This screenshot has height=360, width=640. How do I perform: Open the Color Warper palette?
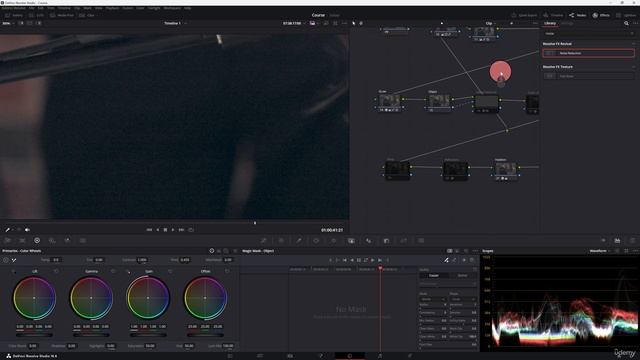[281, 241]
